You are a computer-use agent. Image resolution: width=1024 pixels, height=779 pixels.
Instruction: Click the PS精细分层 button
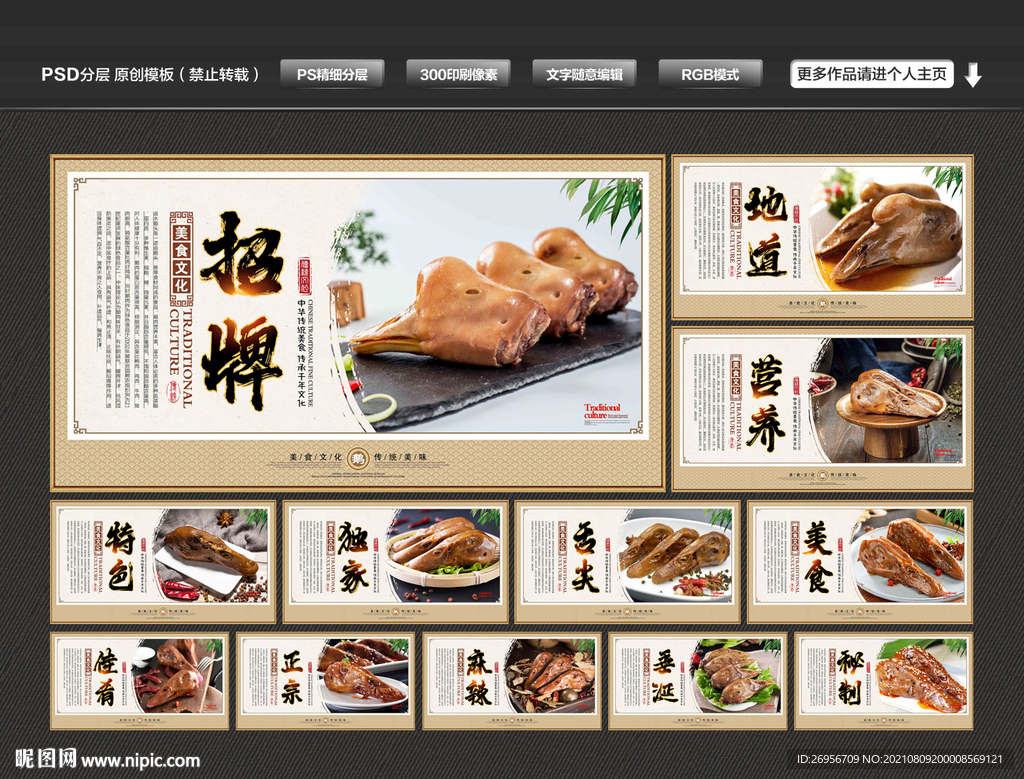coord(332,74)
